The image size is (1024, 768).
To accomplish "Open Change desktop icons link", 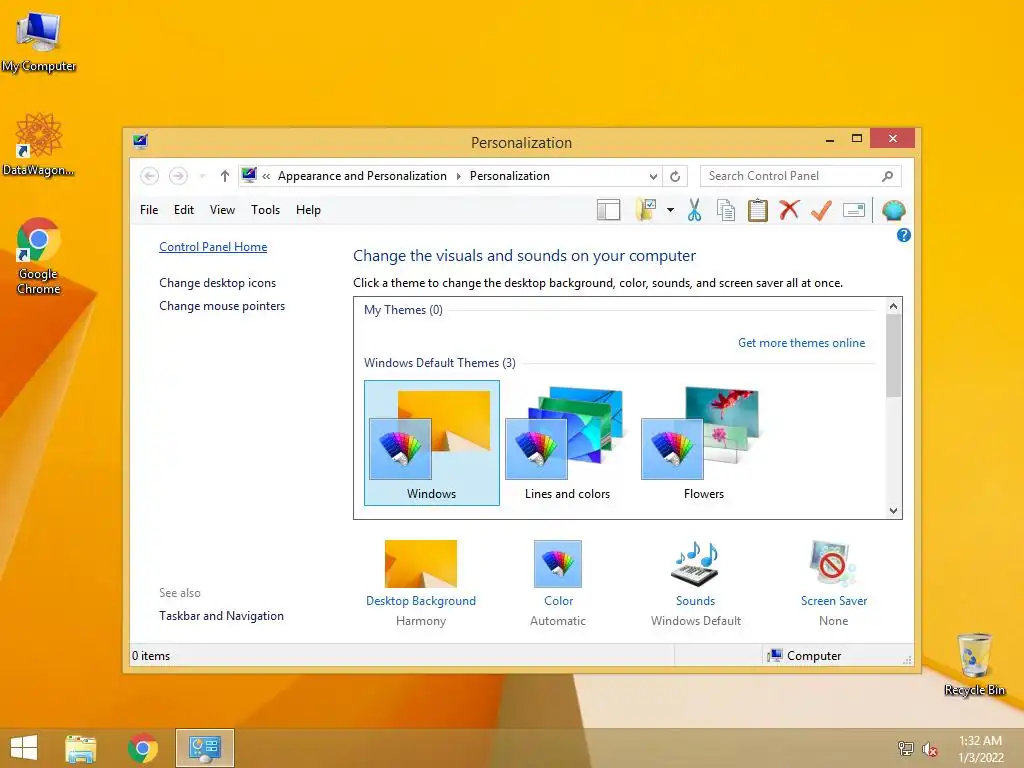I will click(x=217, y=283).
